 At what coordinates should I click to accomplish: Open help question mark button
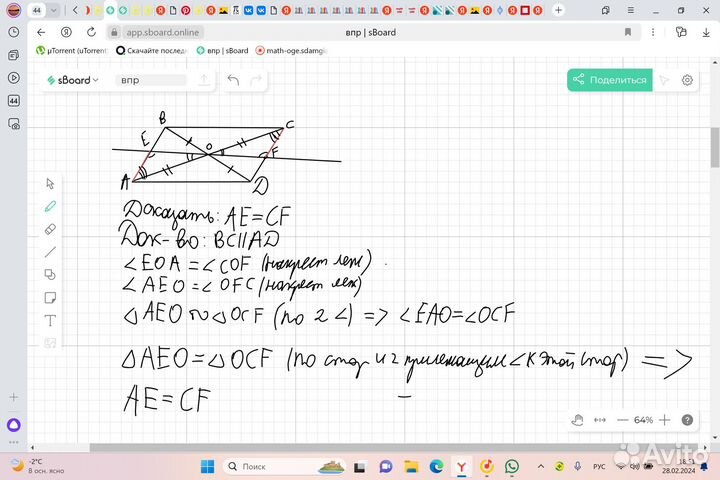coord(688,420)
